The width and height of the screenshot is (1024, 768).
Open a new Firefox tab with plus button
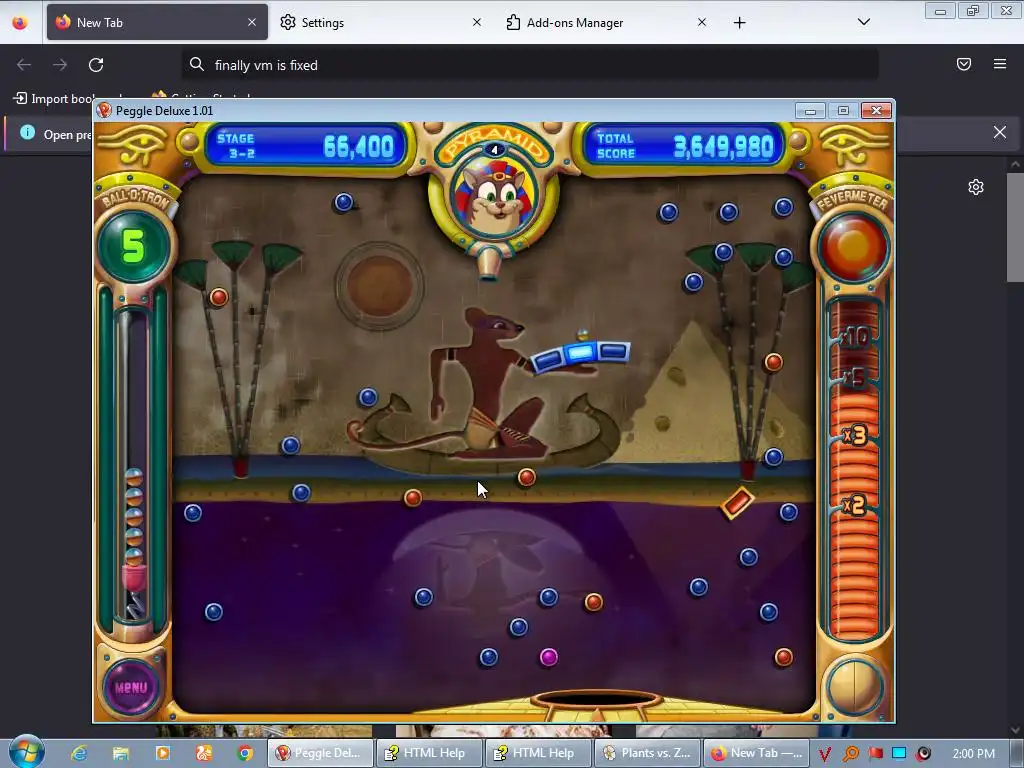tap(739, 23)
